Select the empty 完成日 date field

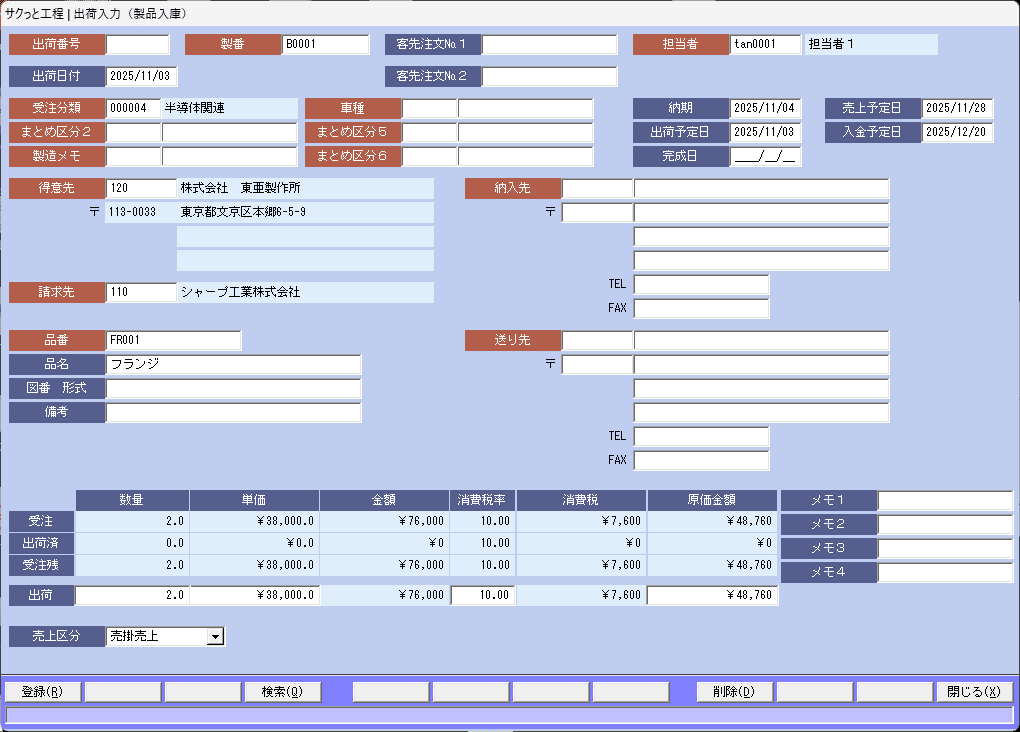[765, 156]
